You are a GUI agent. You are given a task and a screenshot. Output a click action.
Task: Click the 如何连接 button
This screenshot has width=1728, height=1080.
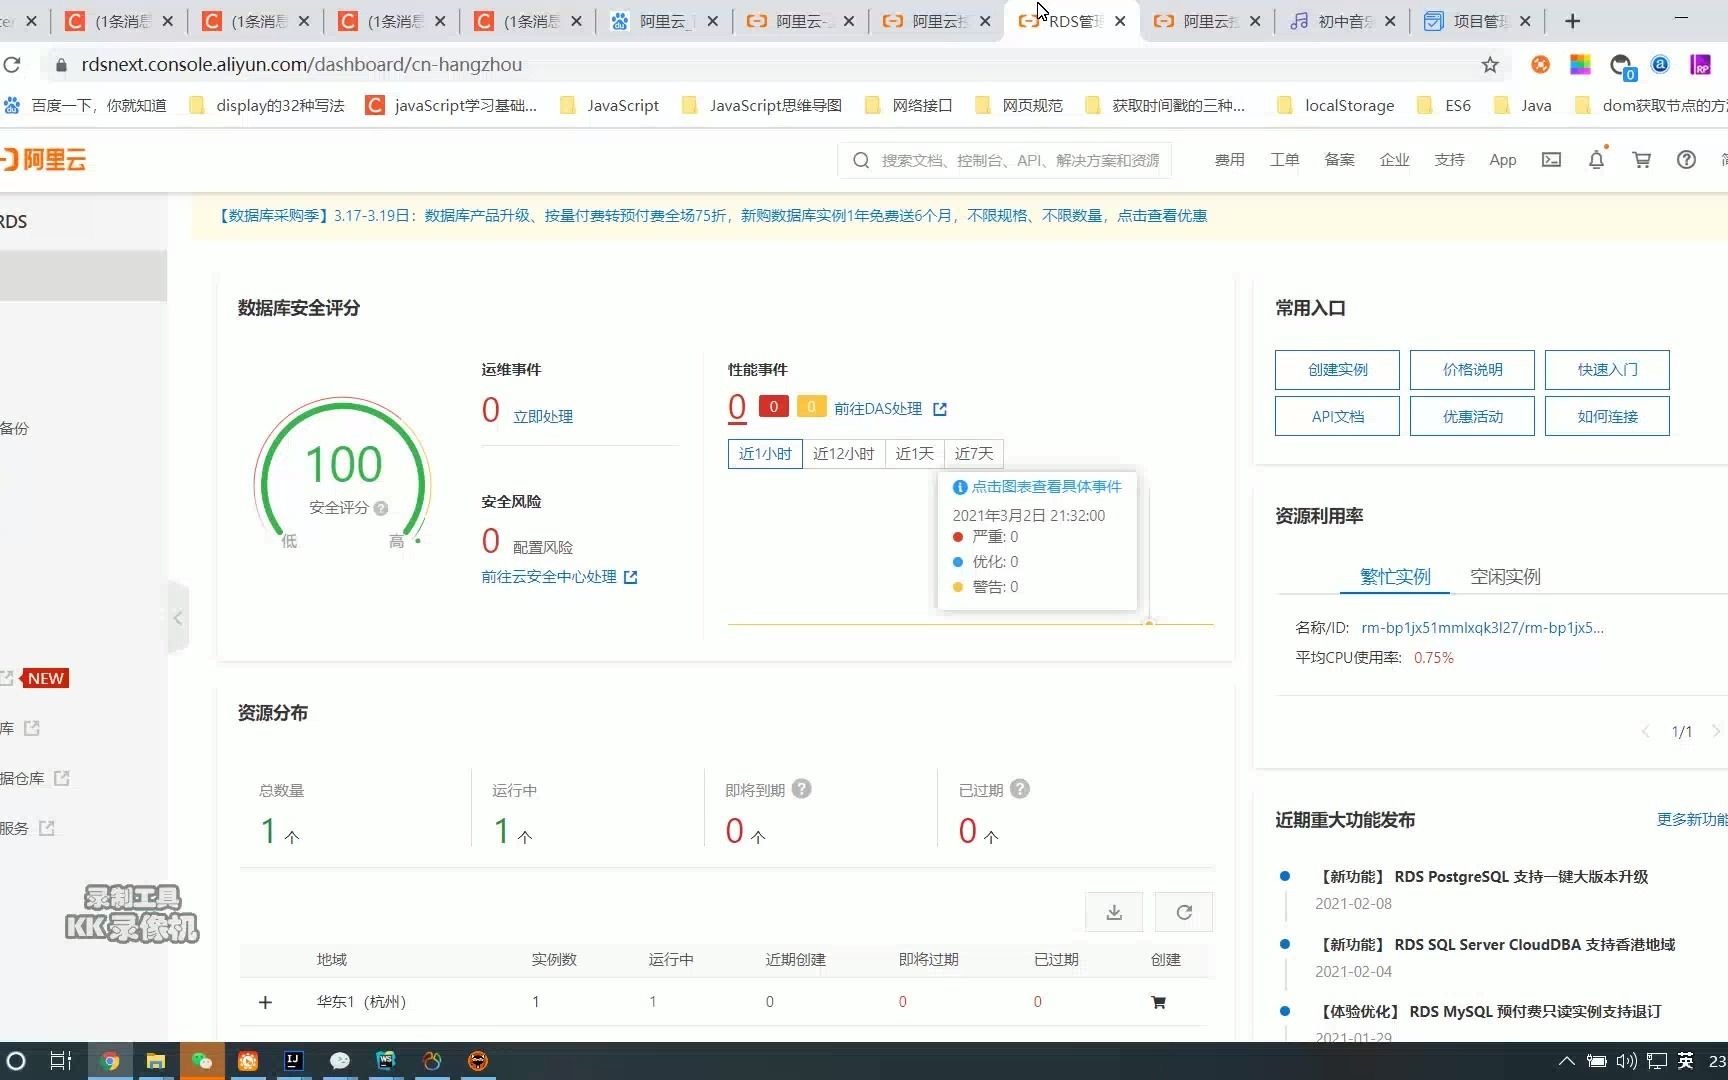pyautogui.click(x=1607, y=417)
